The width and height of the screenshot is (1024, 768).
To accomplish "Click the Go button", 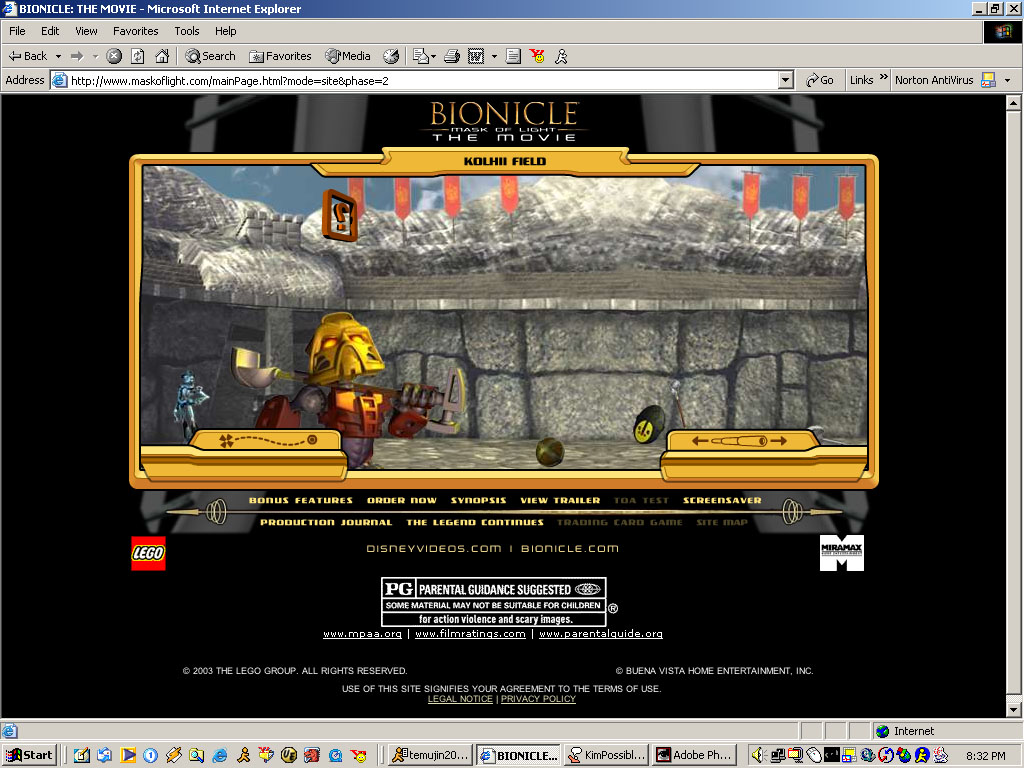I will coord(820,80).
